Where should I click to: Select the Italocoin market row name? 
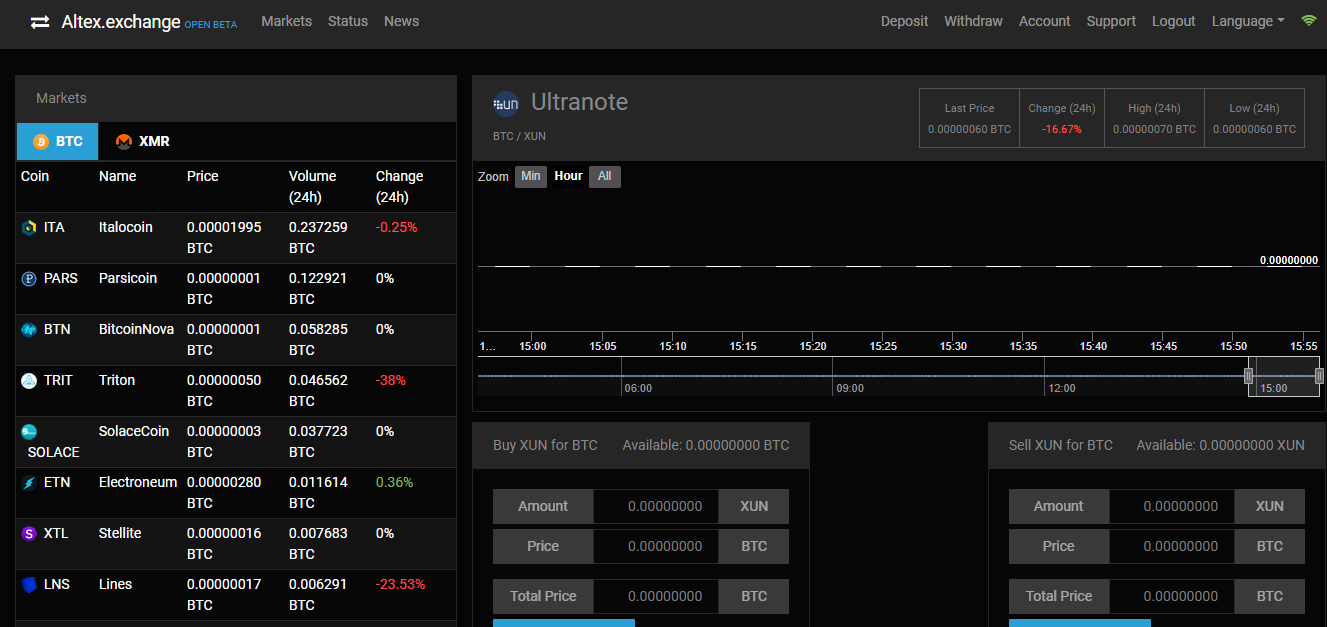point(126,228)
